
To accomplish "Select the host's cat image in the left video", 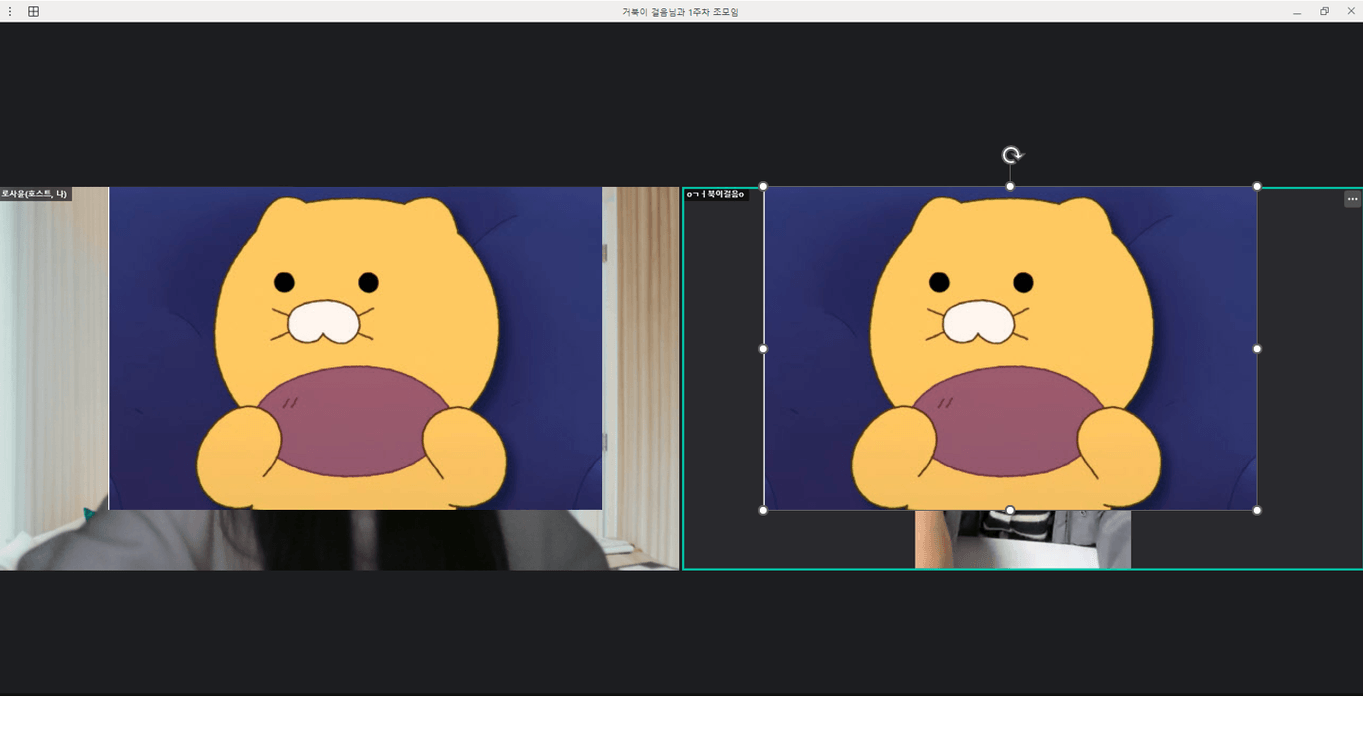I will tap(355, 348).
